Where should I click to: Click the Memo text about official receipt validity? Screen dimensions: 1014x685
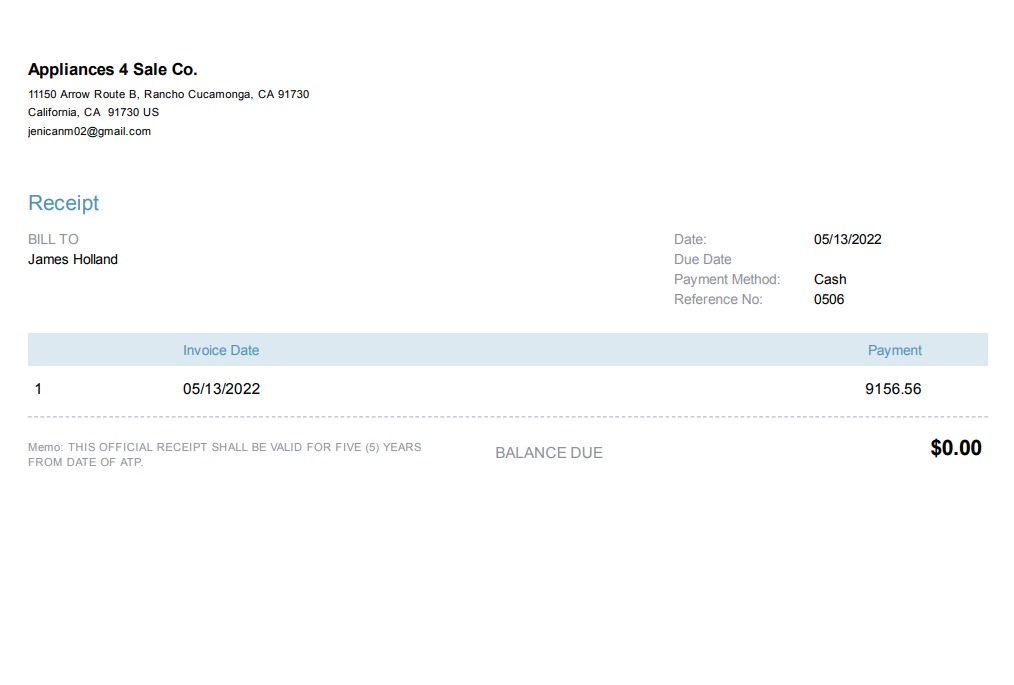(x=224, y=455)
